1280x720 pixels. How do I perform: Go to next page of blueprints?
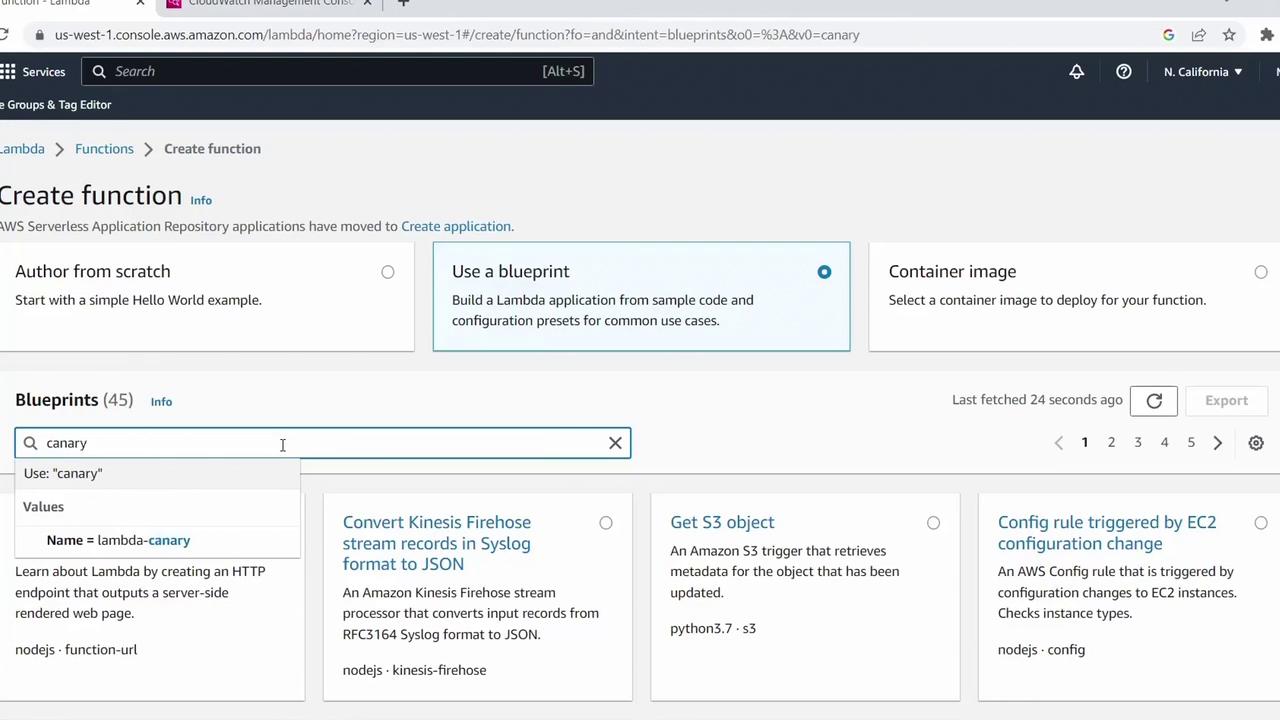1218,443
